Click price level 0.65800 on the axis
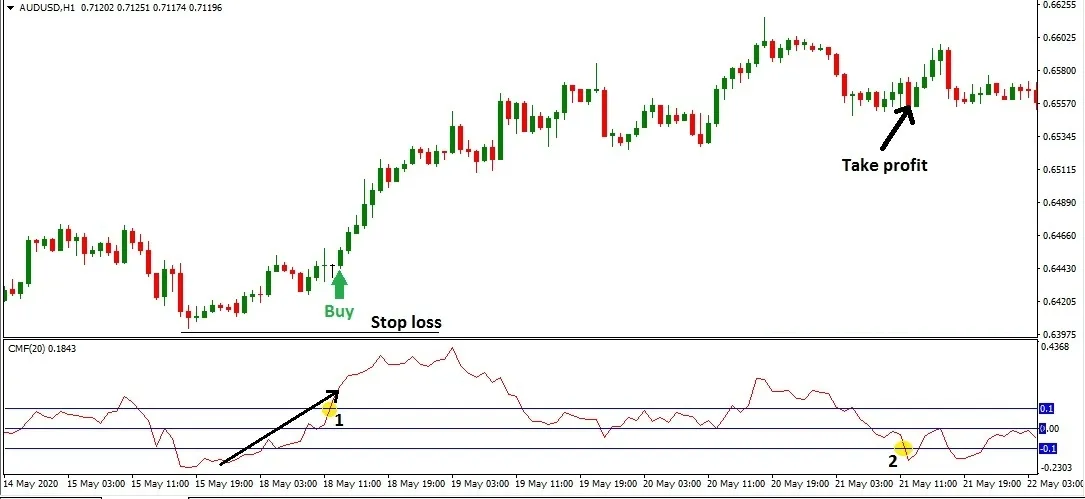 click(x=1059, y=71)
